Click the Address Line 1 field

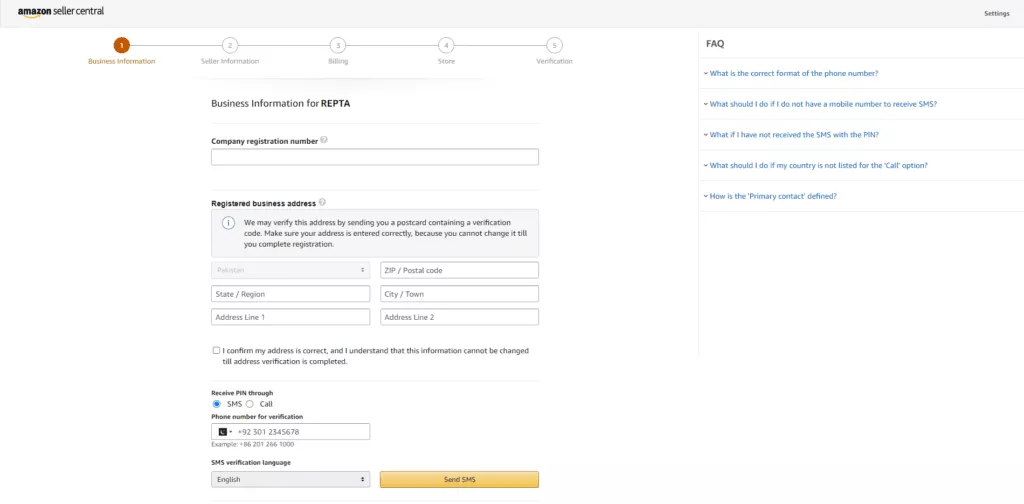tap(291, 317)
